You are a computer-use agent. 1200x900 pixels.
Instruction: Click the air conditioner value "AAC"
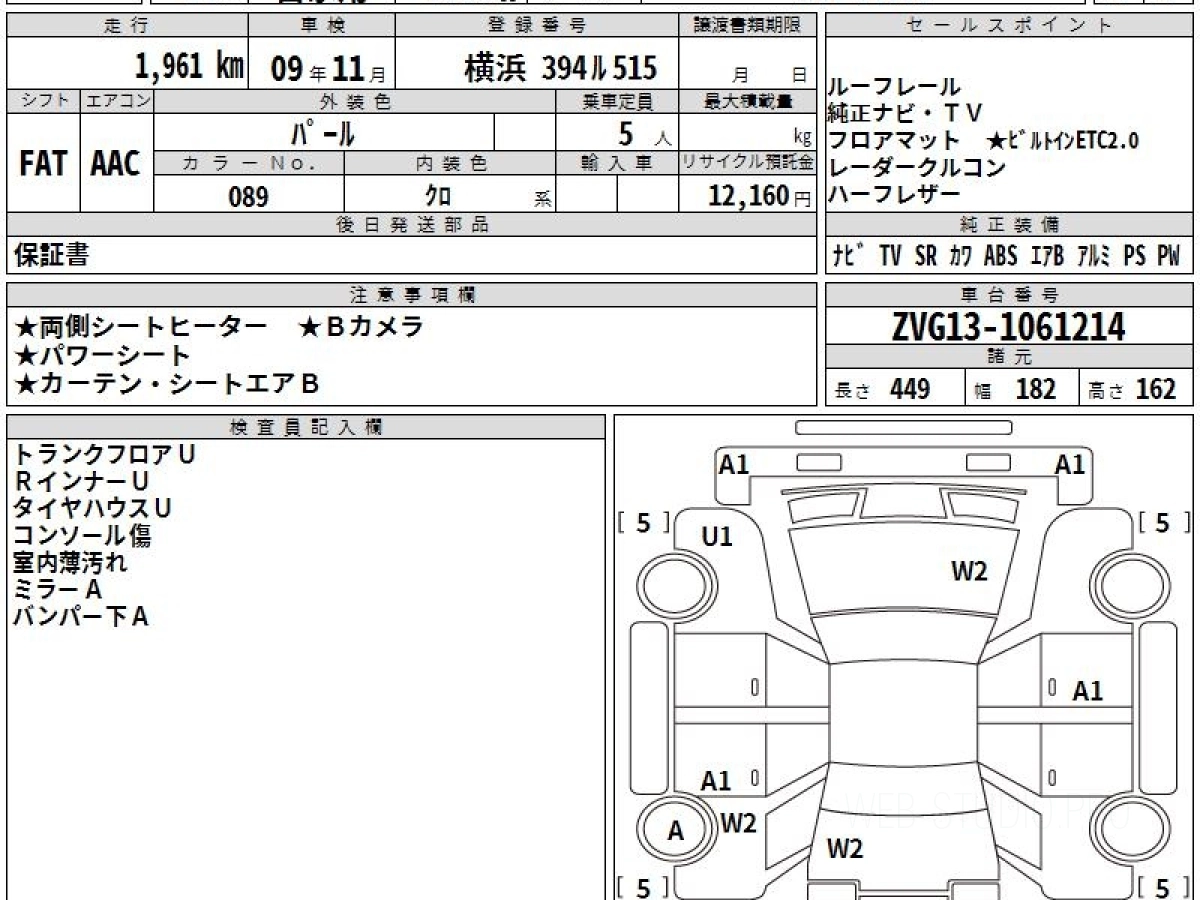(x=116, y=165)
